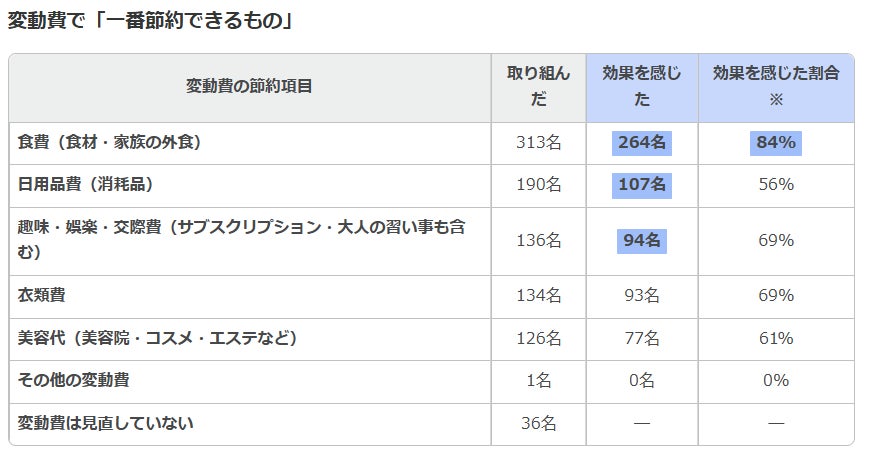Select the その他の変動費 row label
871x457 pixels.
(73, 380)
